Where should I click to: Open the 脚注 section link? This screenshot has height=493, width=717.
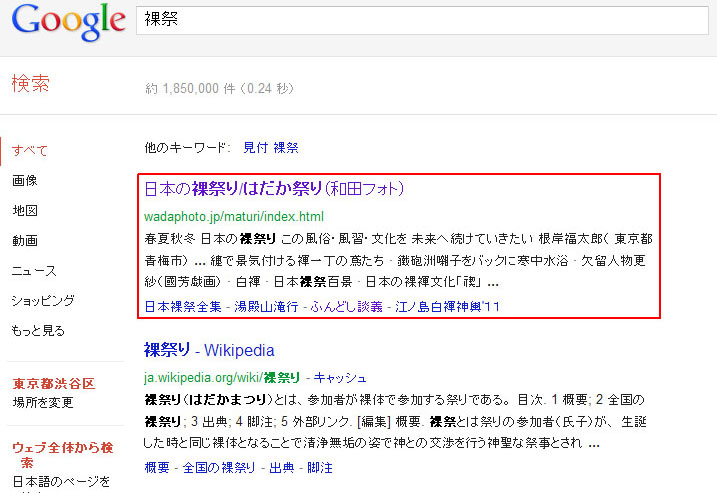pyautogui.click(x=320, y=468)
